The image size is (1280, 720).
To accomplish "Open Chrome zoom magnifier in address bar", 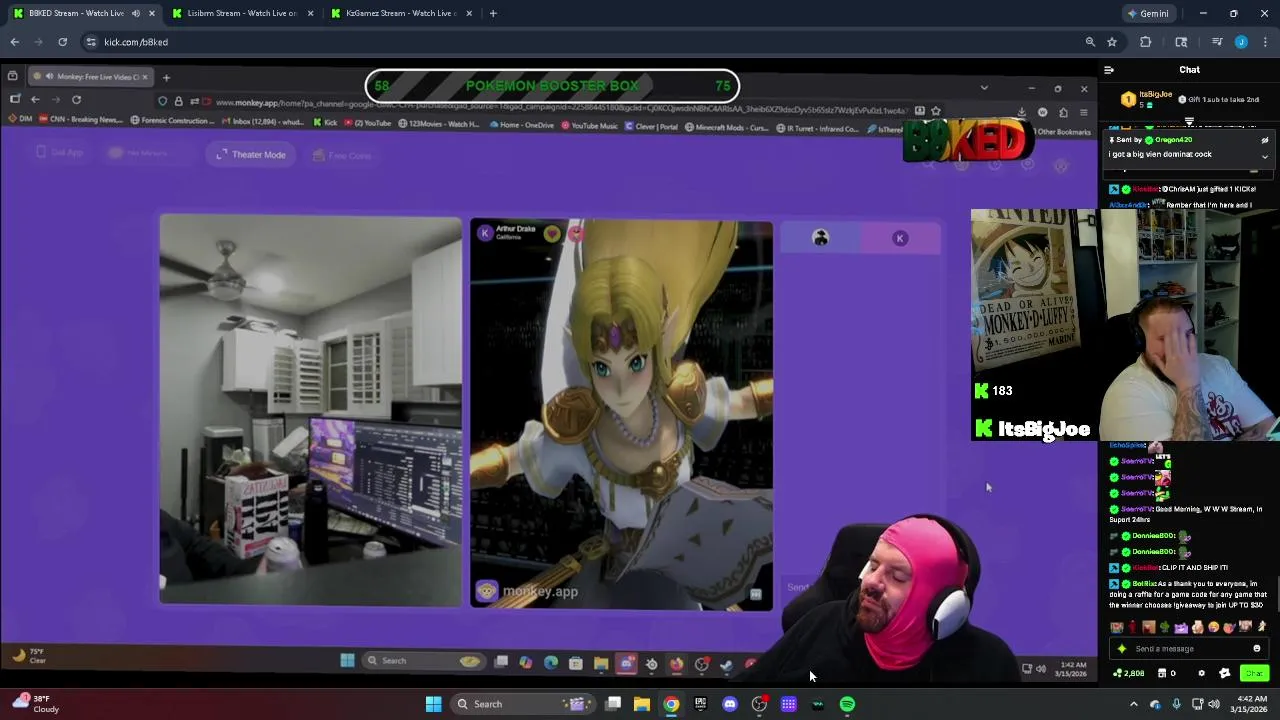I will click(x=1090, y=42).
